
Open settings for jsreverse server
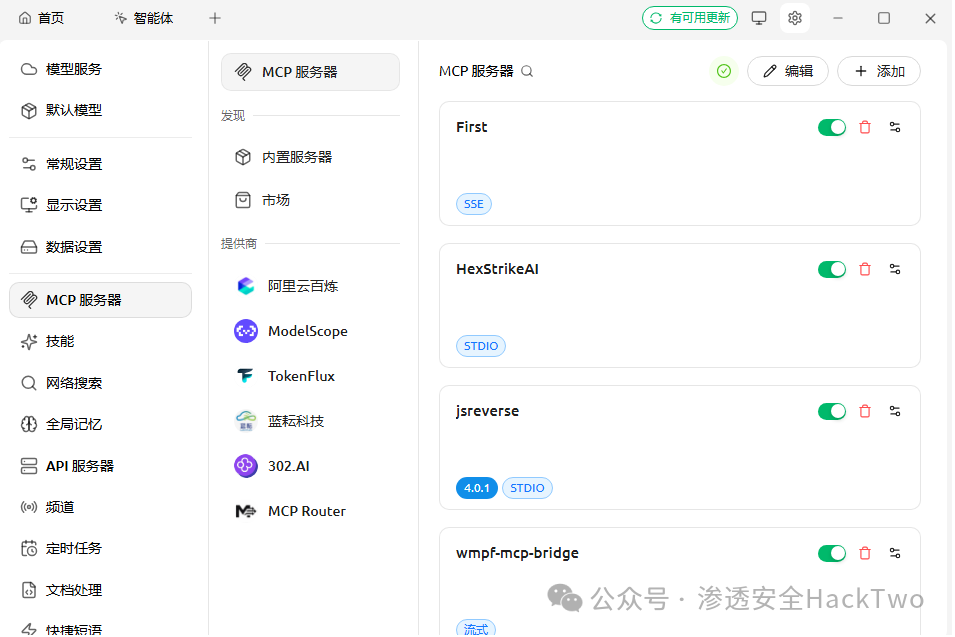pyautogui.click(x=895, y=412)
